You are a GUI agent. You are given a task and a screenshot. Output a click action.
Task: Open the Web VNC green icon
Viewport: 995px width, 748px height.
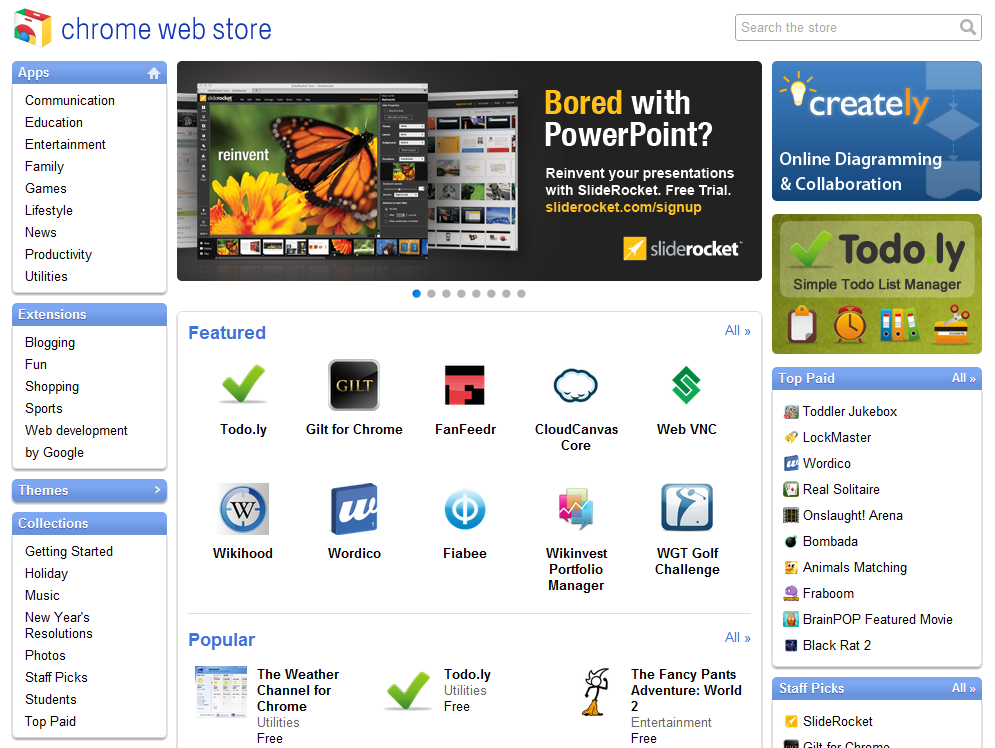[687, 385]
